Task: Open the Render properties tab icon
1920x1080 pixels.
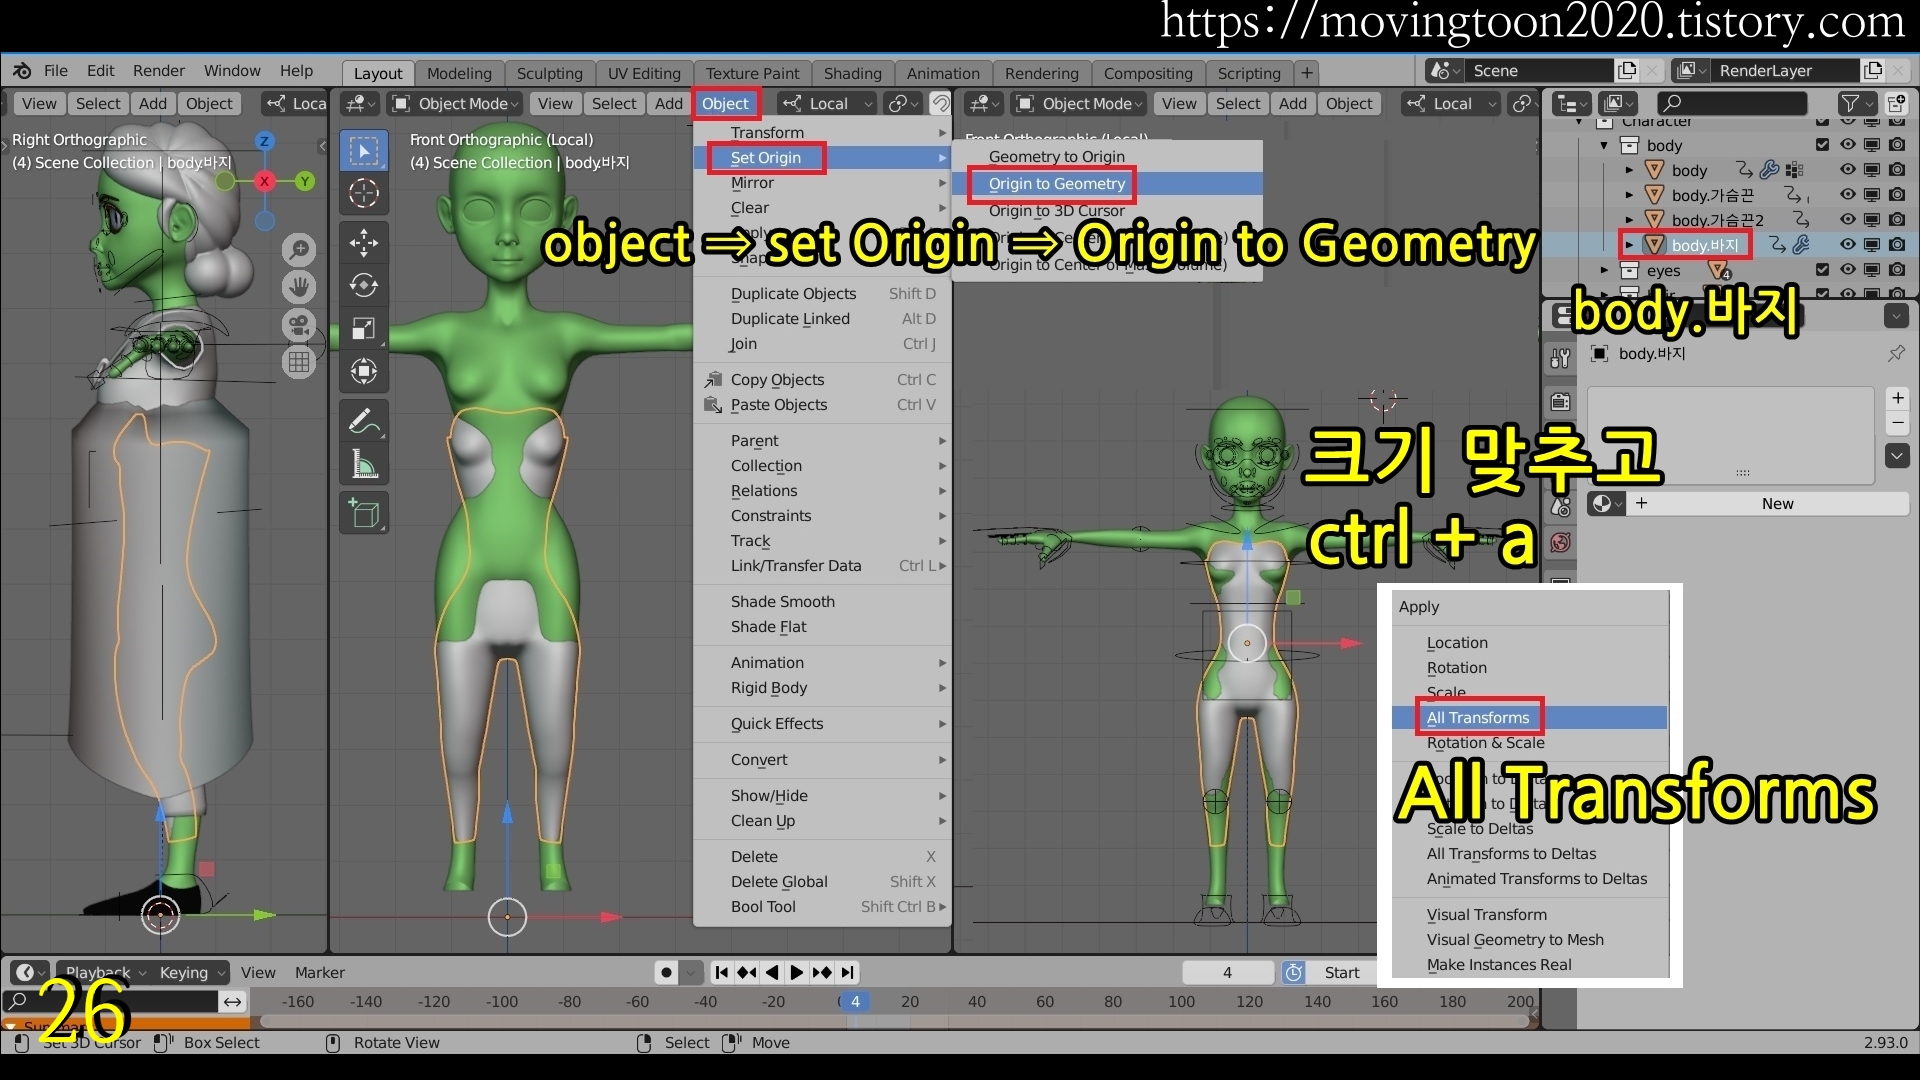Action: pos(1560,402)
